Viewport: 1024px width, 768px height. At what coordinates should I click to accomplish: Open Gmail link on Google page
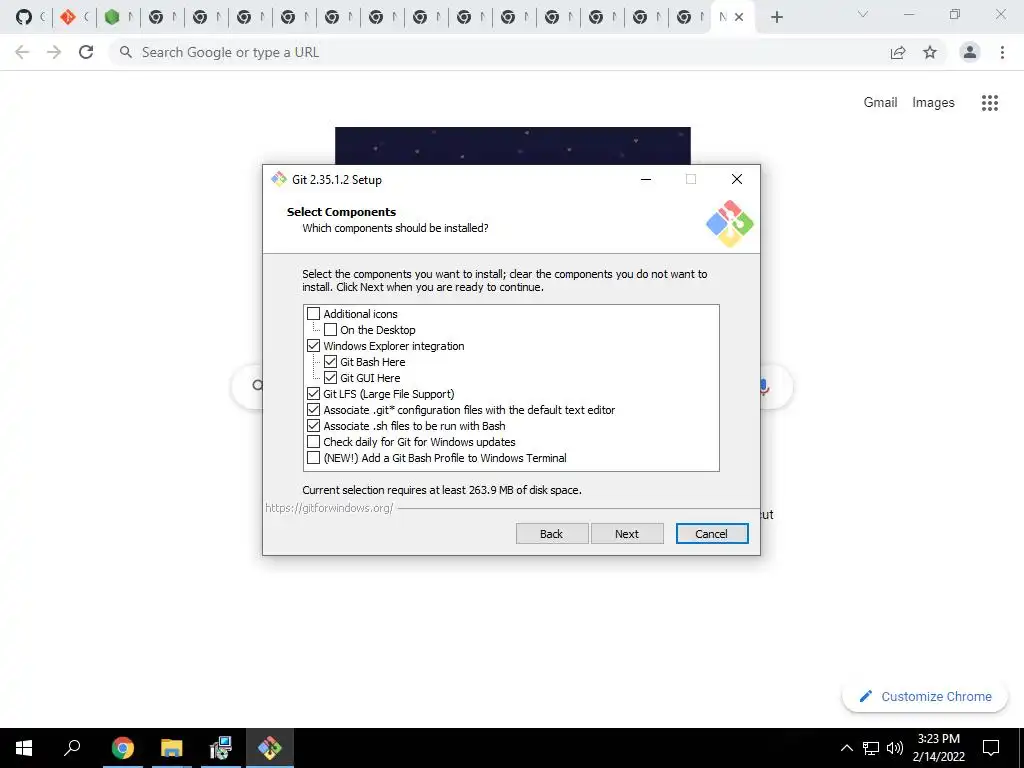click(880, 103)
